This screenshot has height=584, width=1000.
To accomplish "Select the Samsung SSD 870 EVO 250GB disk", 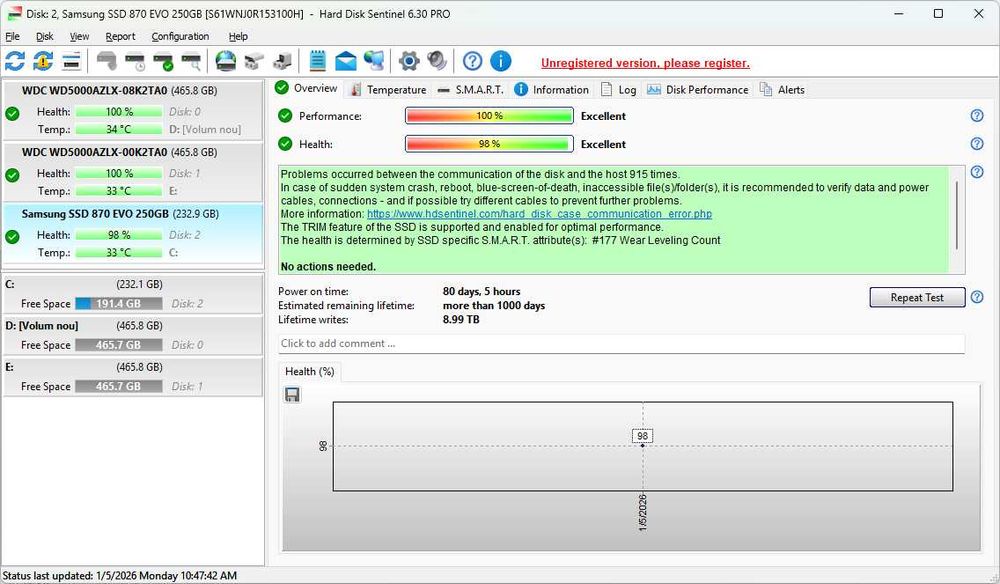I will click(x=133, y=233).
